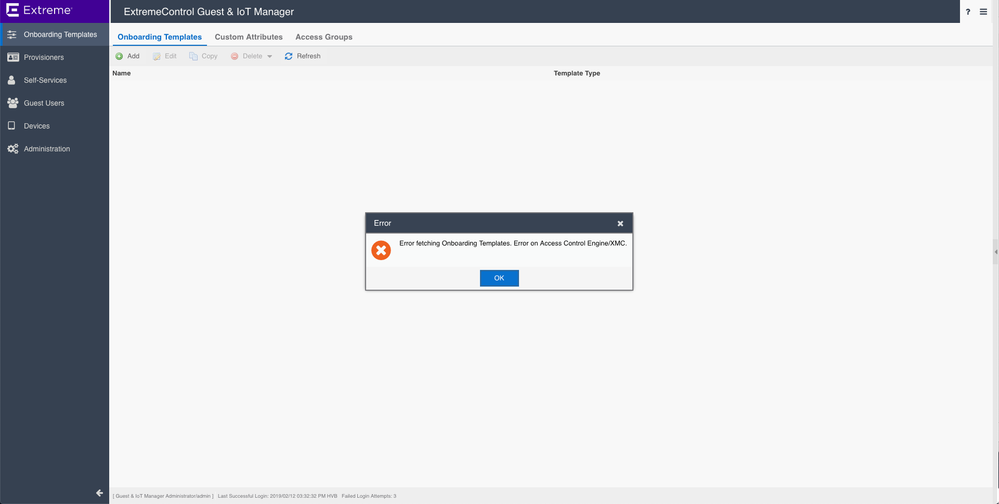Click the help question mark icon

click(968, 12)
